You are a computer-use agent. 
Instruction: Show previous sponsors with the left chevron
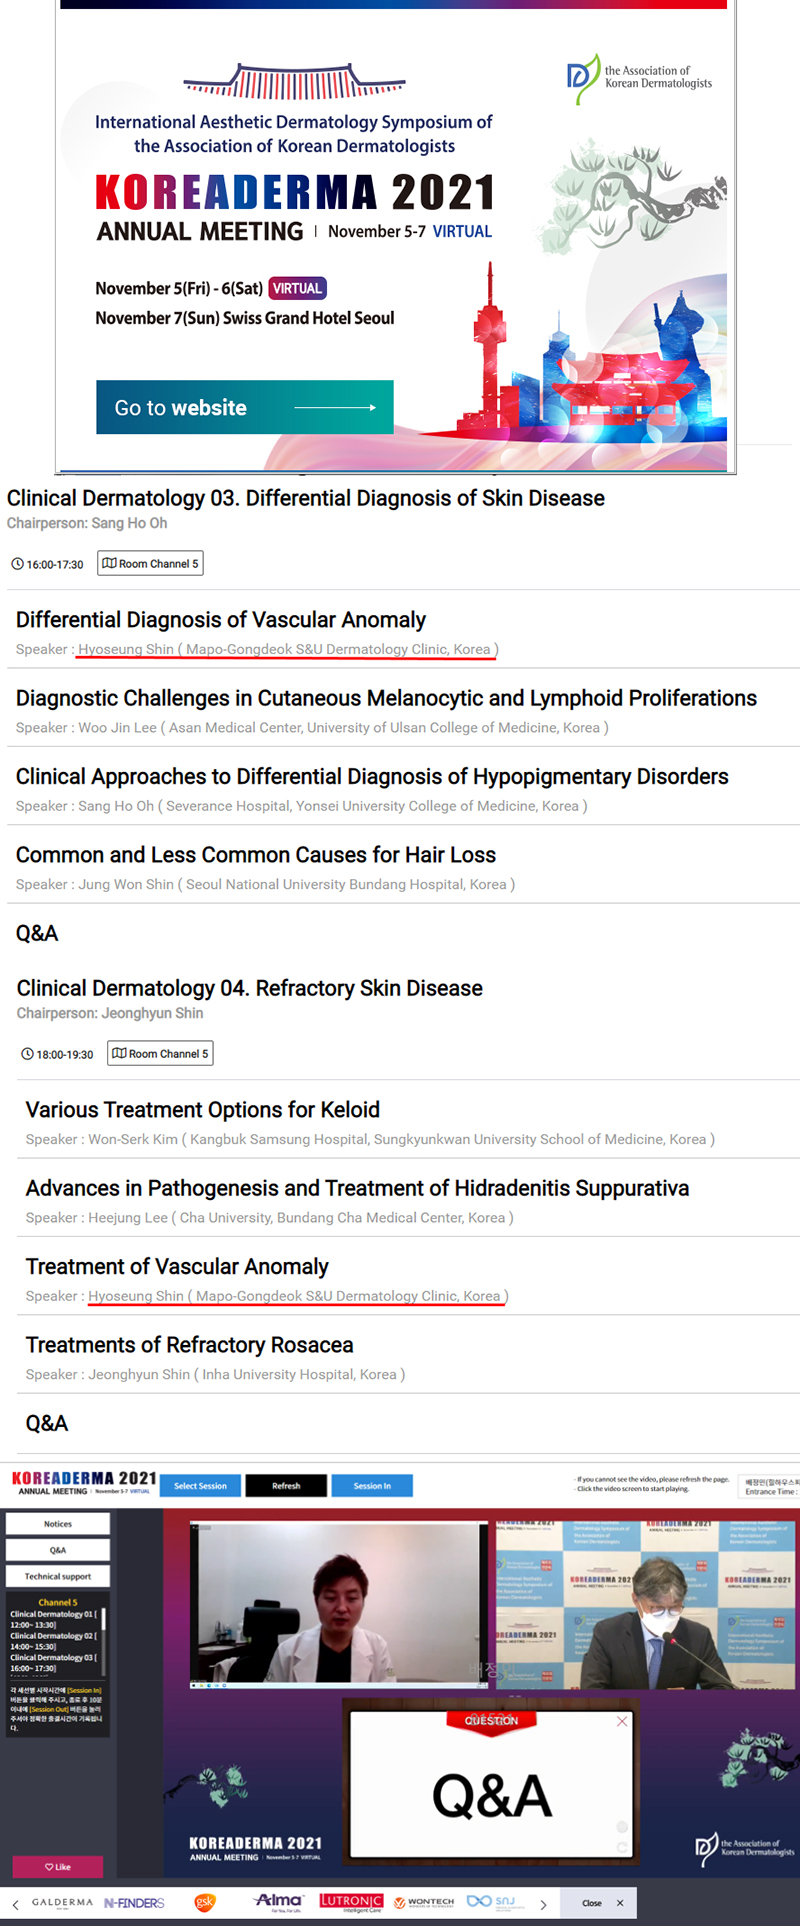click(x=15, y=1904)
